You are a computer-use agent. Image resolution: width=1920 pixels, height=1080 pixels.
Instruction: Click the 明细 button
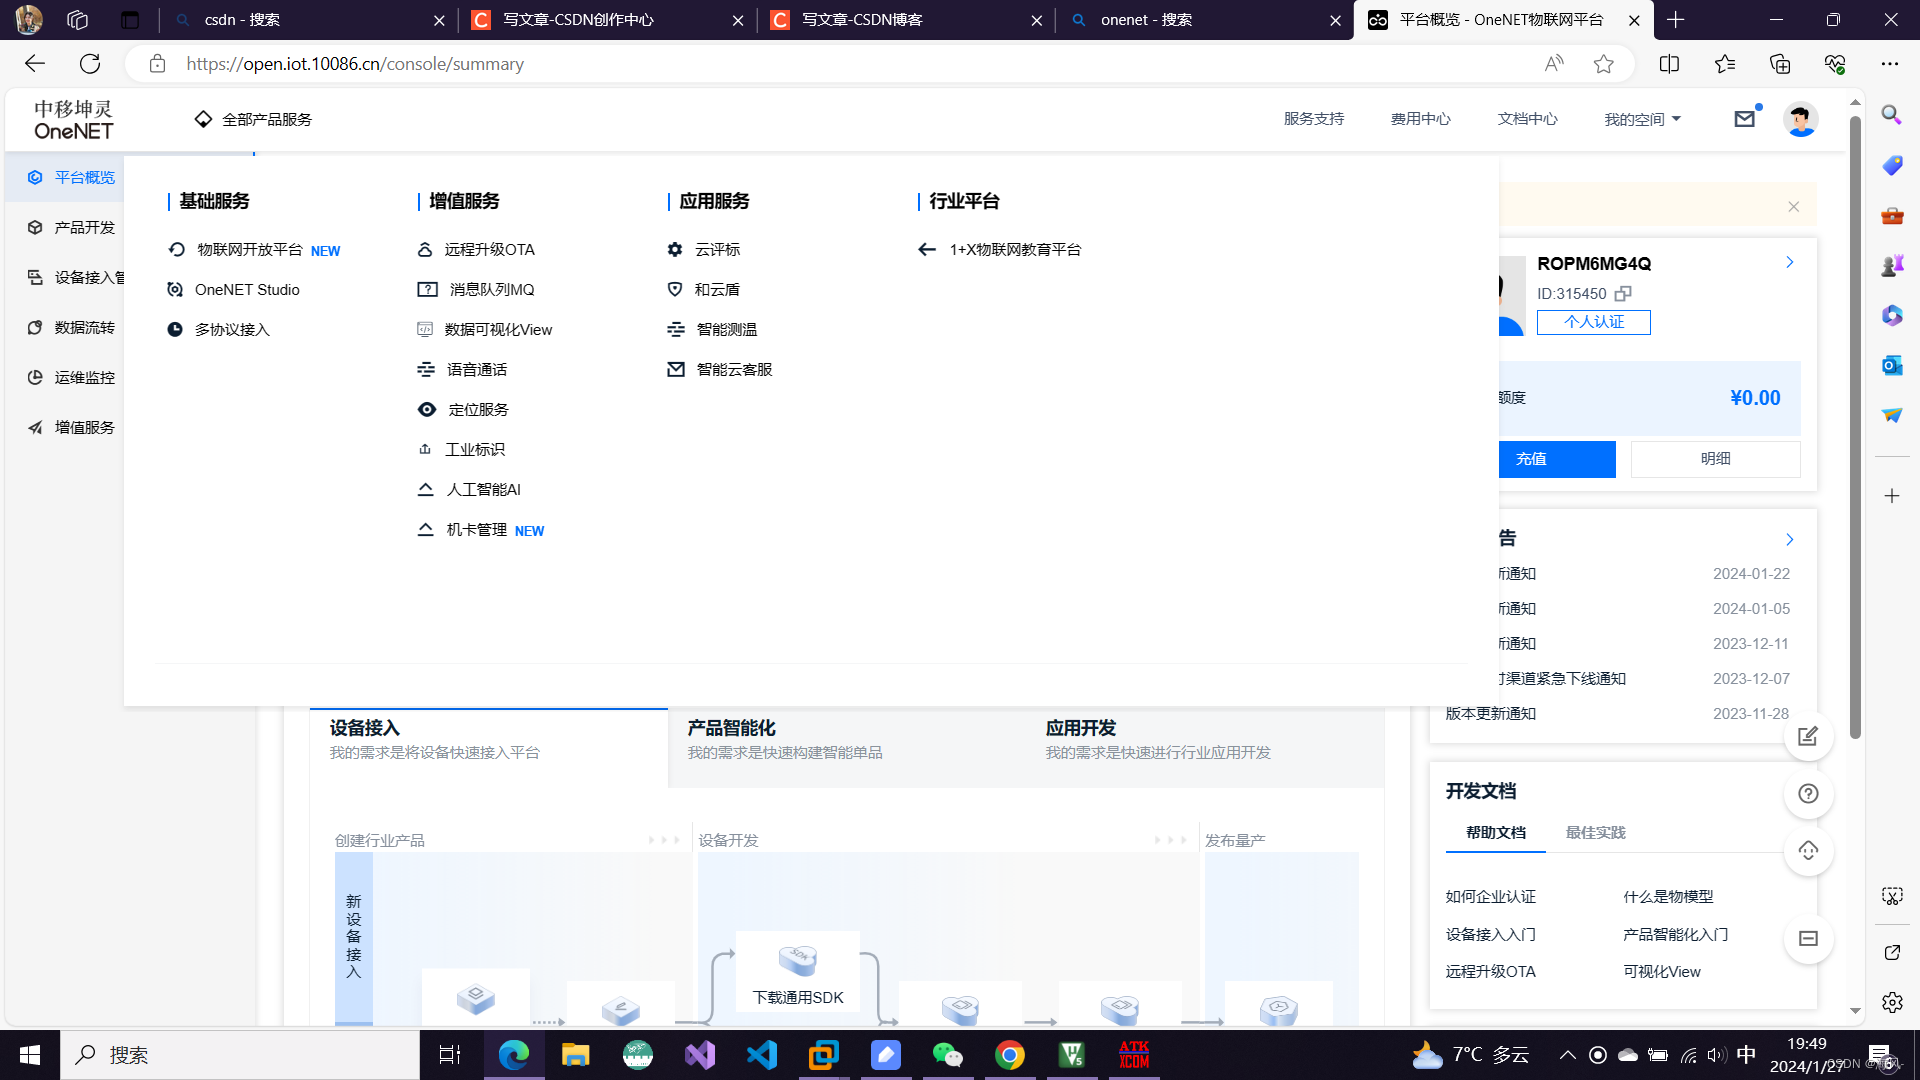[1715, 458]
